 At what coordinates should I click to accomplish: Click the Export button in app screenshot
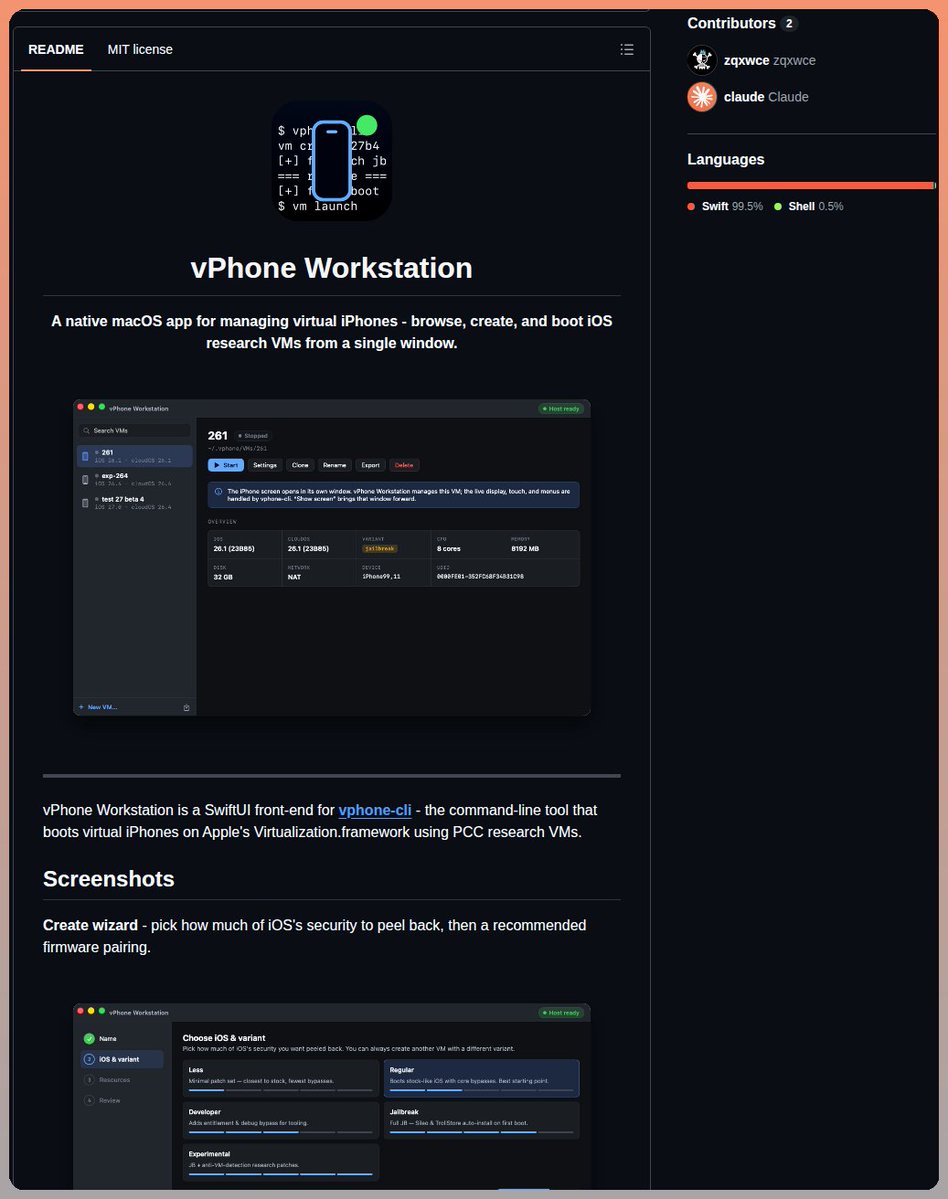[370, 465]
